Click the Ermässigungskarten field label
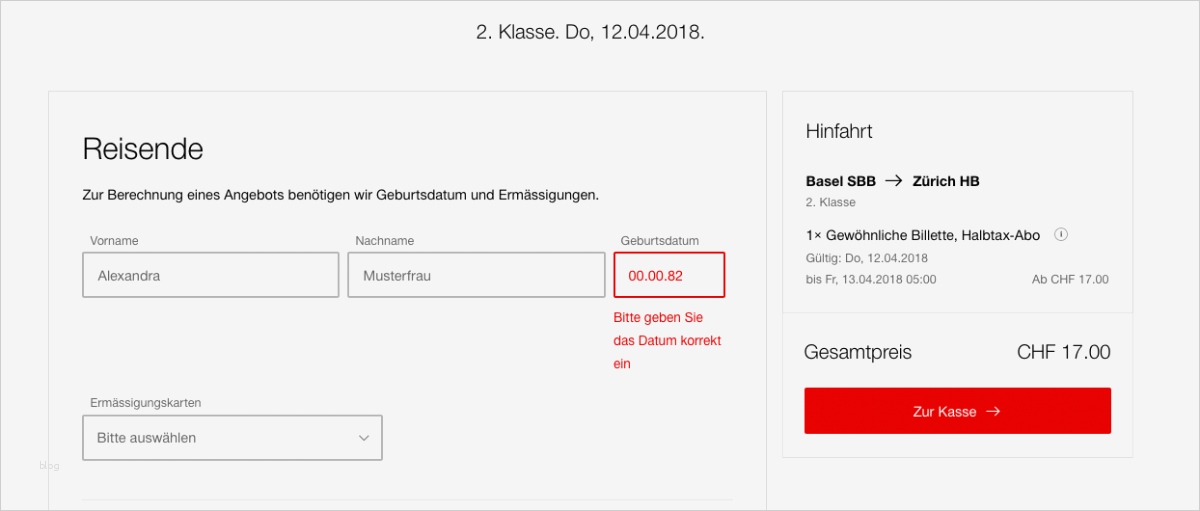 click(x=145, y=403)
